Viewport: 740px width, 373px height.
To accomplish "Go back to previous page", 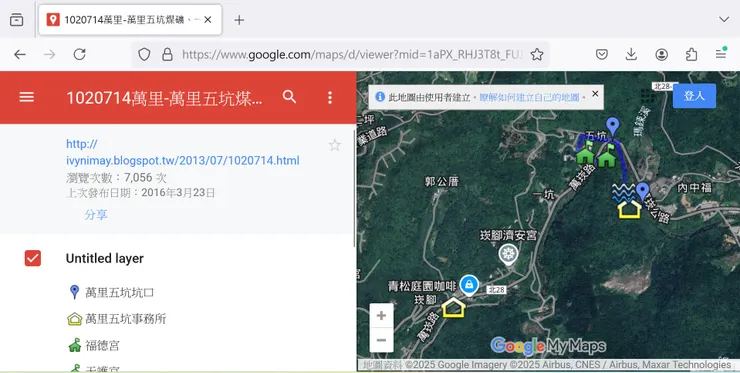I will click(20, 54).
